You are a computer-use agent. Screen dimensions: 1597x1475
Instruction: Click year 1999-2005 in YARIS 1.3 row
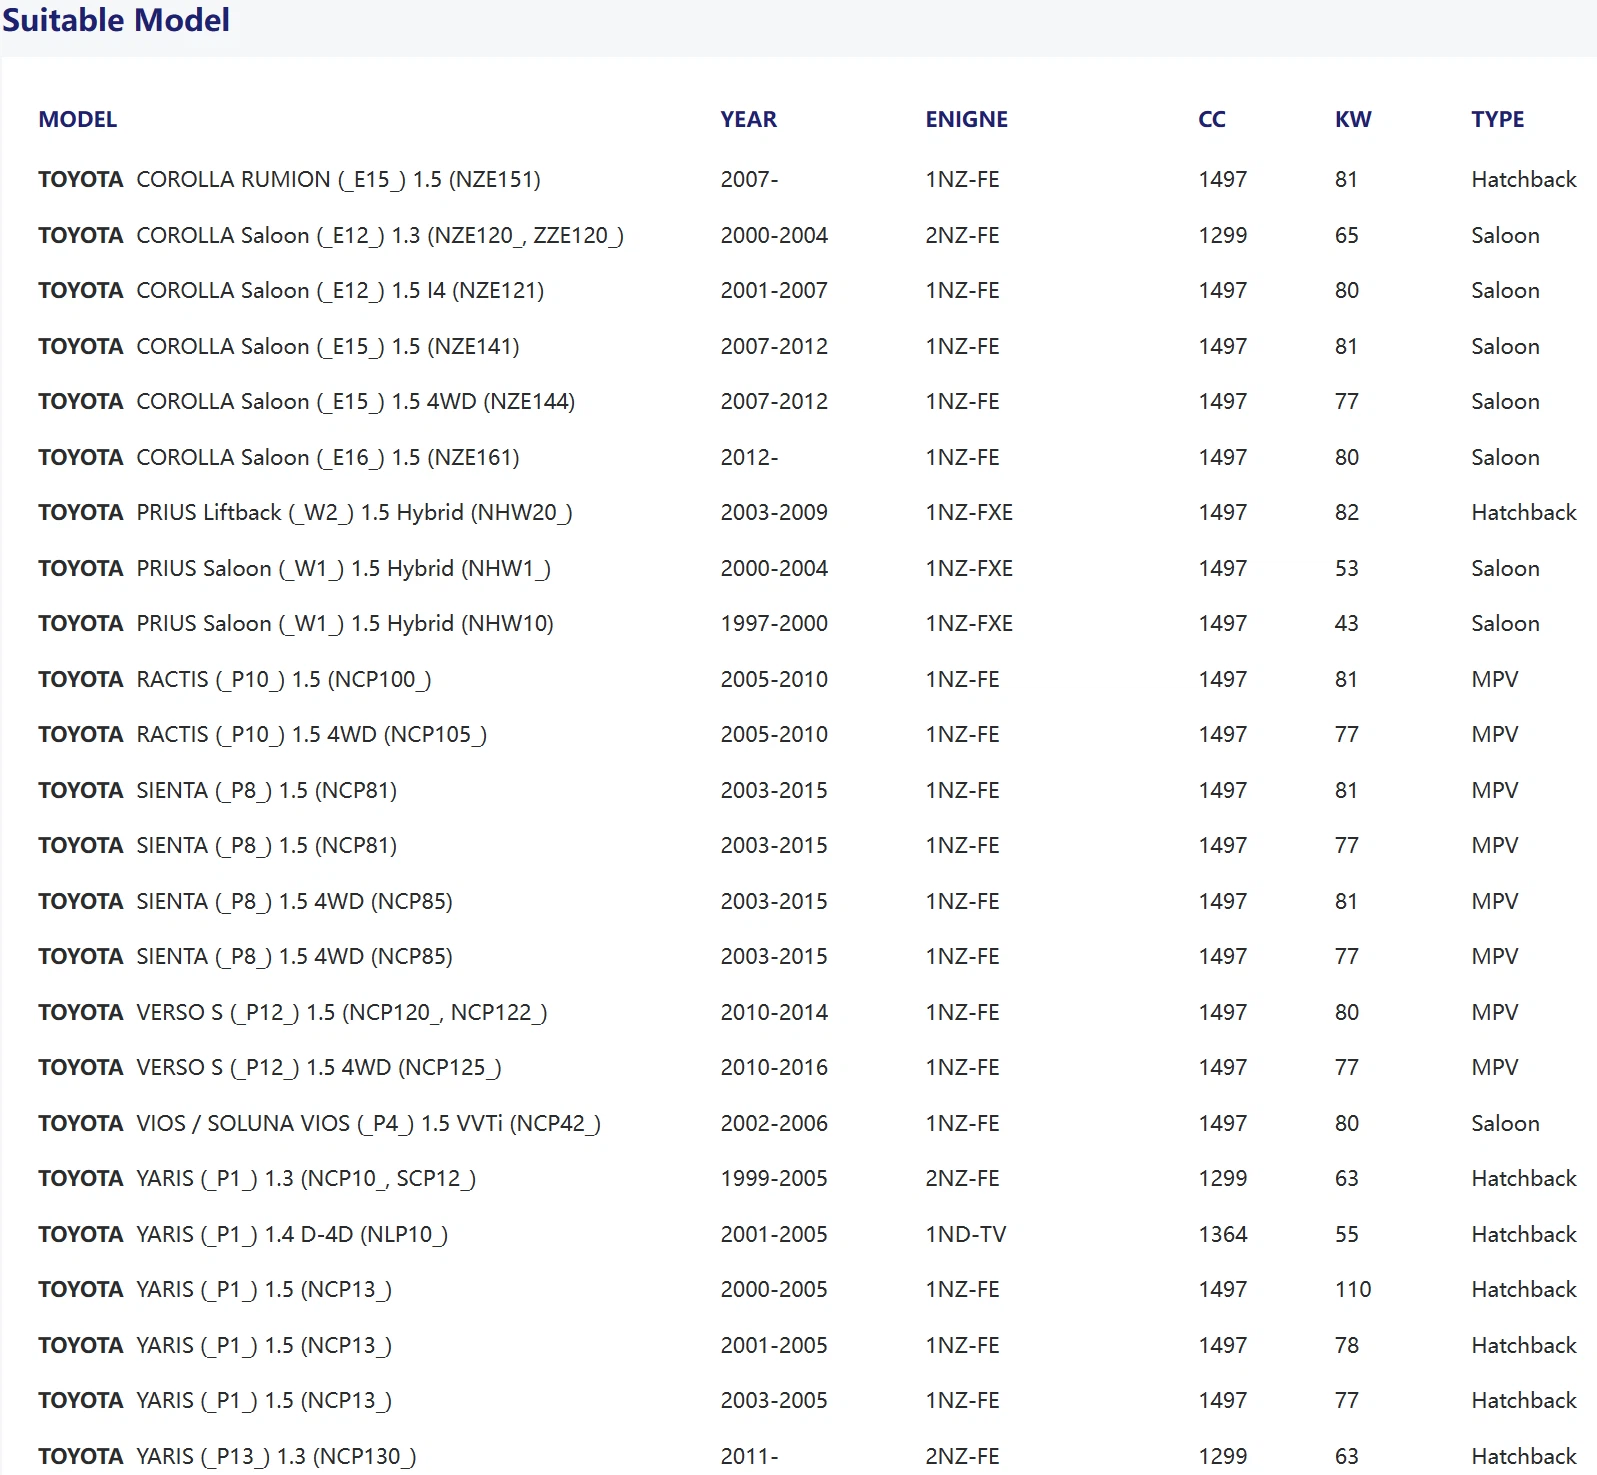tap(774, 1179)
